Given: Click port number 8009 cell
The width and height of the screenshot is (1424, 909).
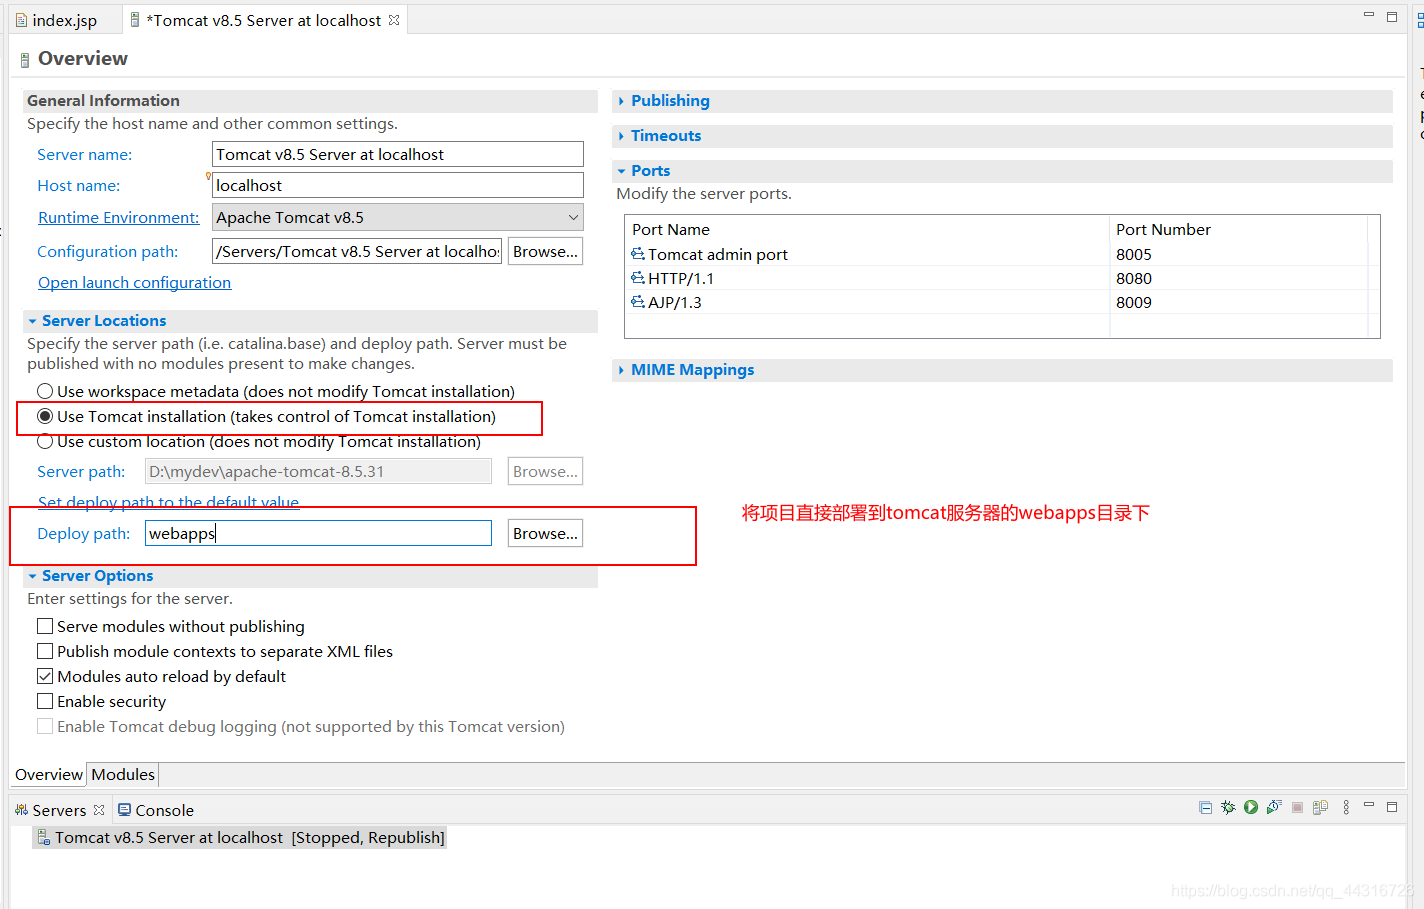Looking at the screenshot, I should pos(1134,302).
